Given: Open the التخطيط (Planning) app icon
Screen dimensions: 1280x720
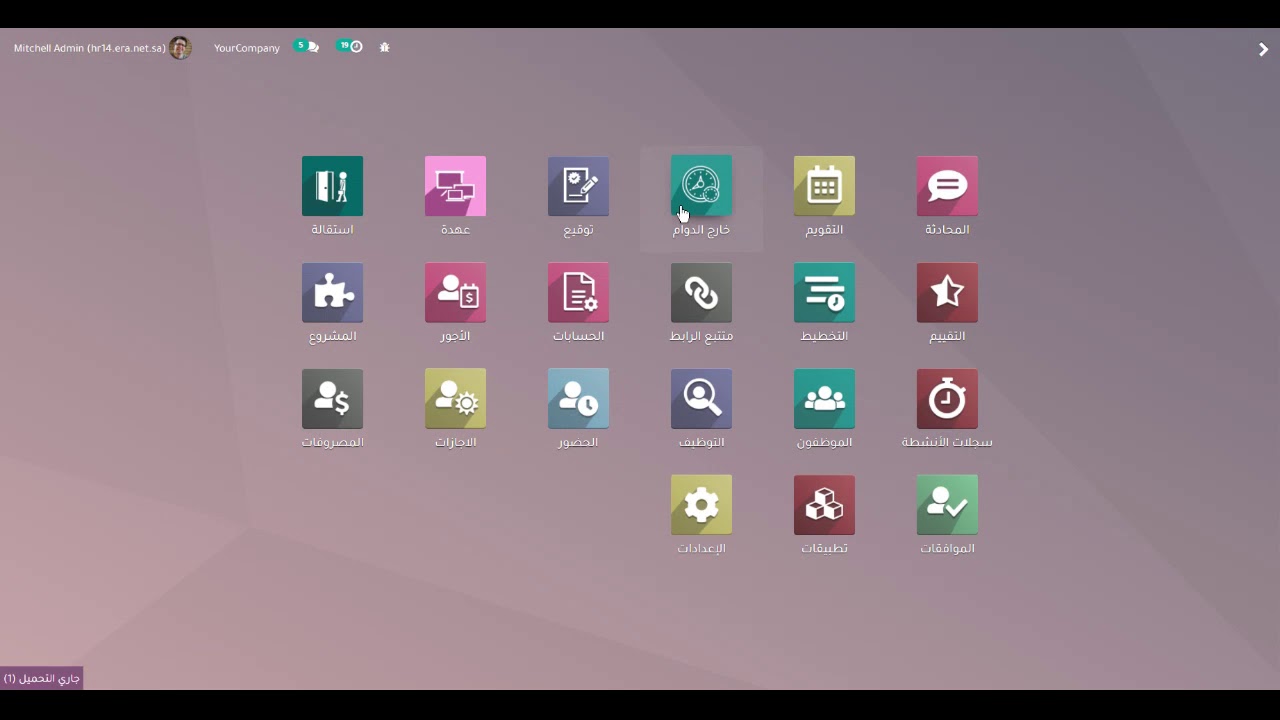Looking at the screenshot, I should tap(824, 292).
